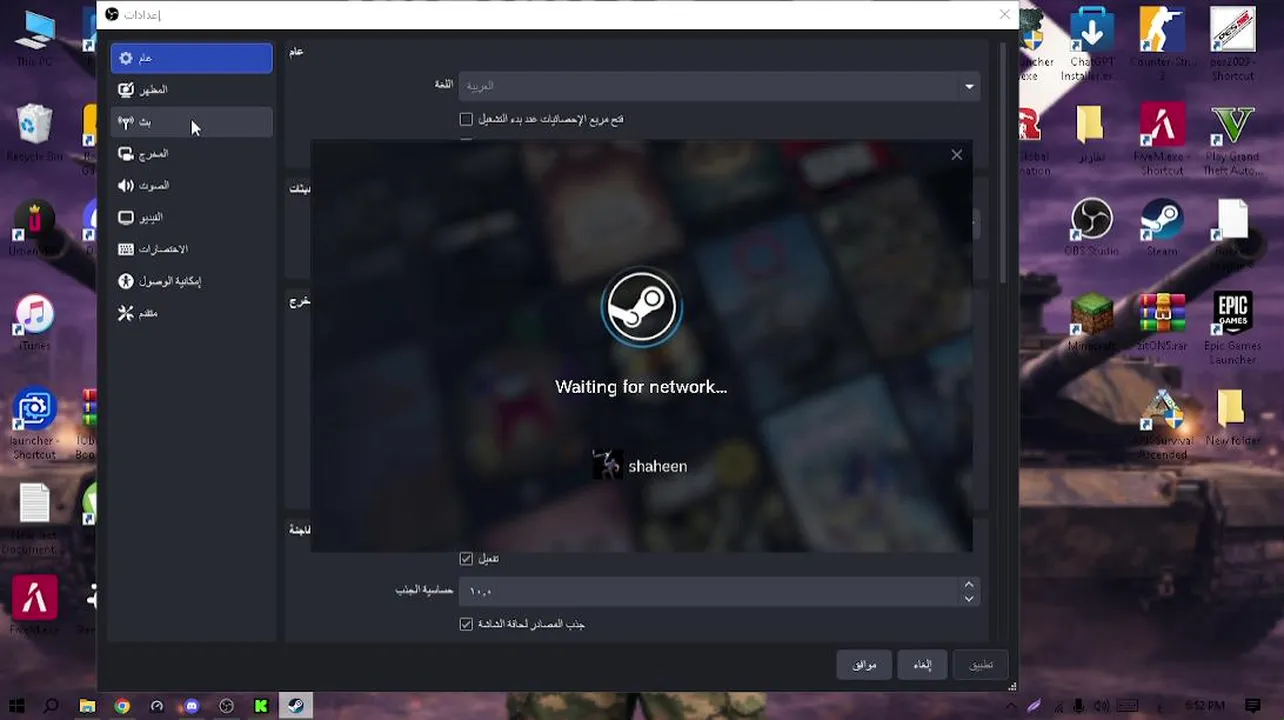Decrease snap sensitivity with down arrow

pos(968,598)
